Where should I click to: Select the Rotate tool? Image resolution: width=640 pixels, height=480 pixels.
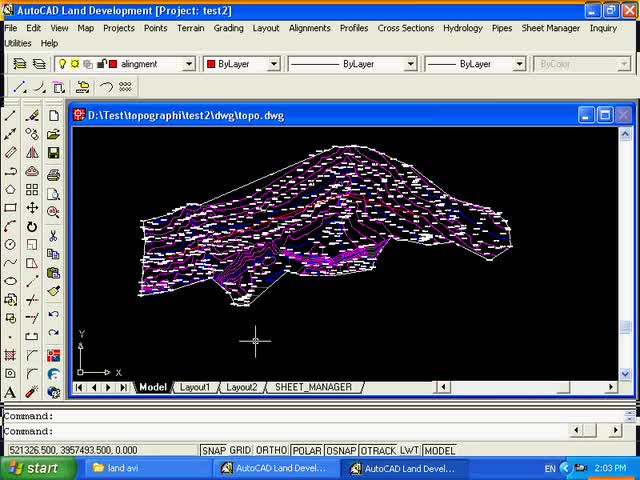[x=32, y=226]
